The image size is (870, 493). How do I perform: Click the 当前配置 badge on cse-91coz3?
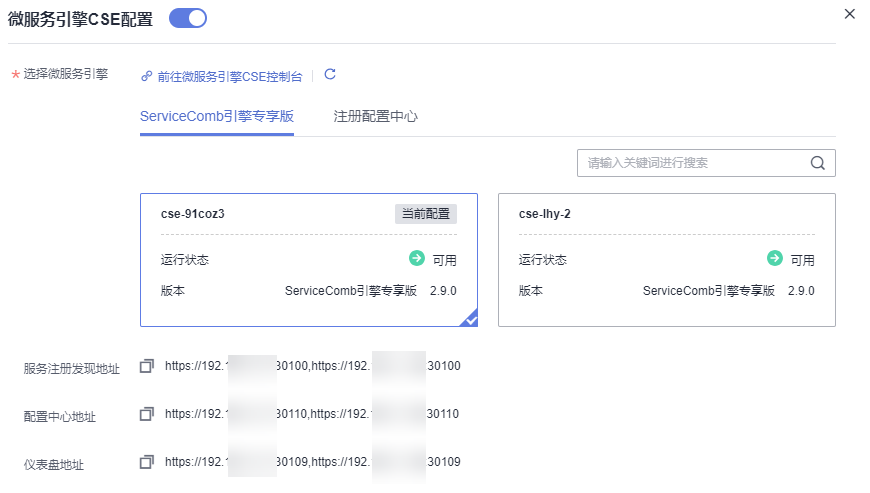(x=426, y=213)
